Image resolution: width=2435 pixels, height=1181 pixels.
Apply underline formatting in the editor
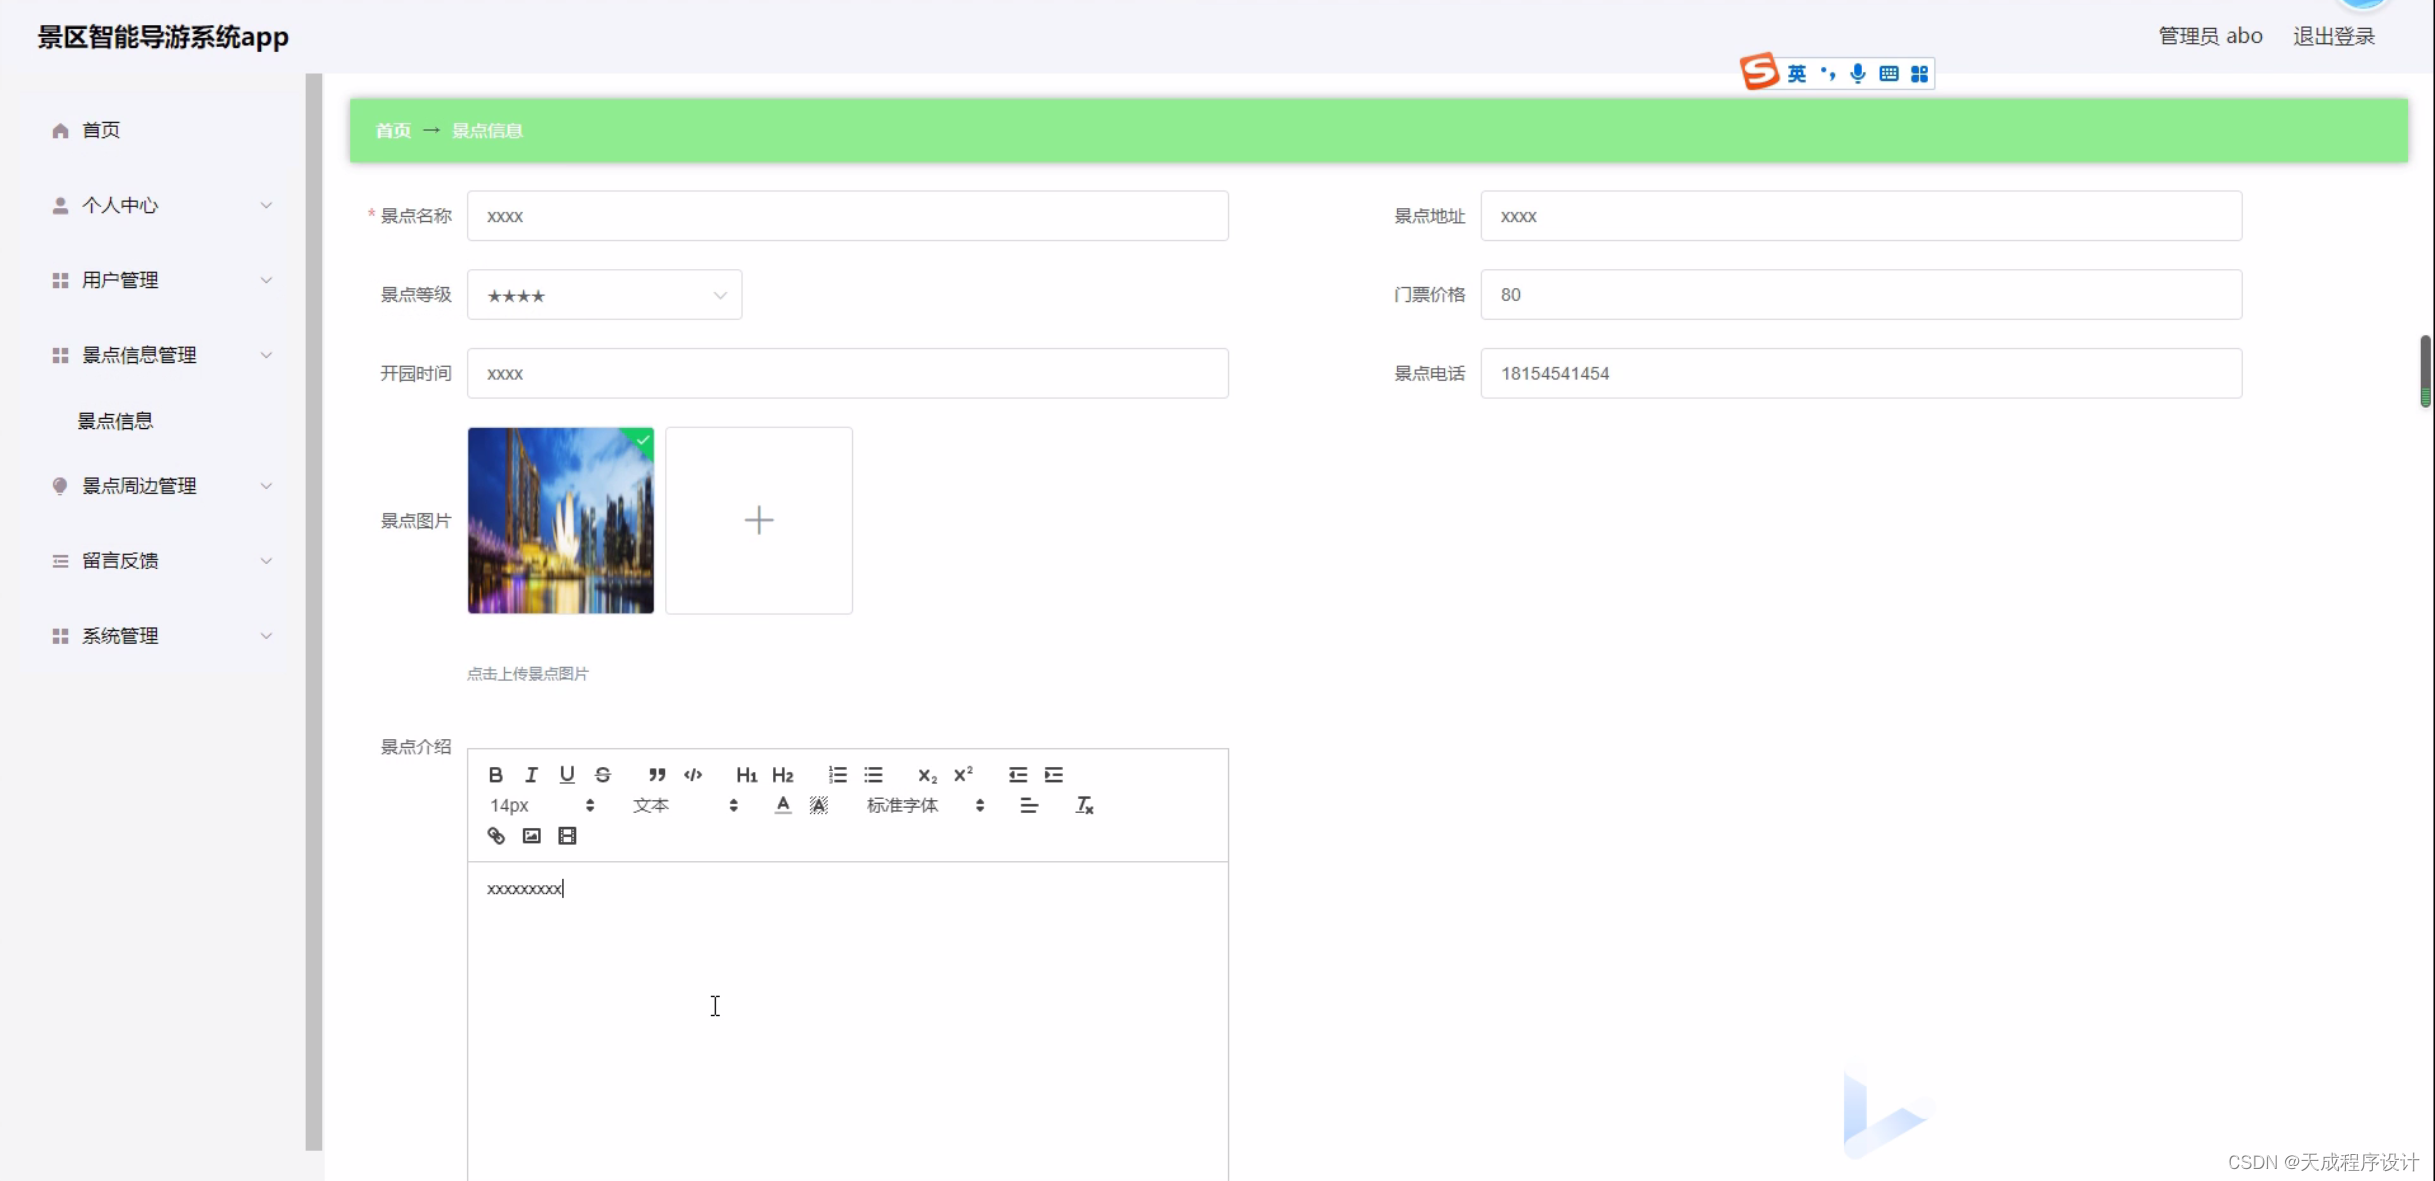[x=567, y=774]
